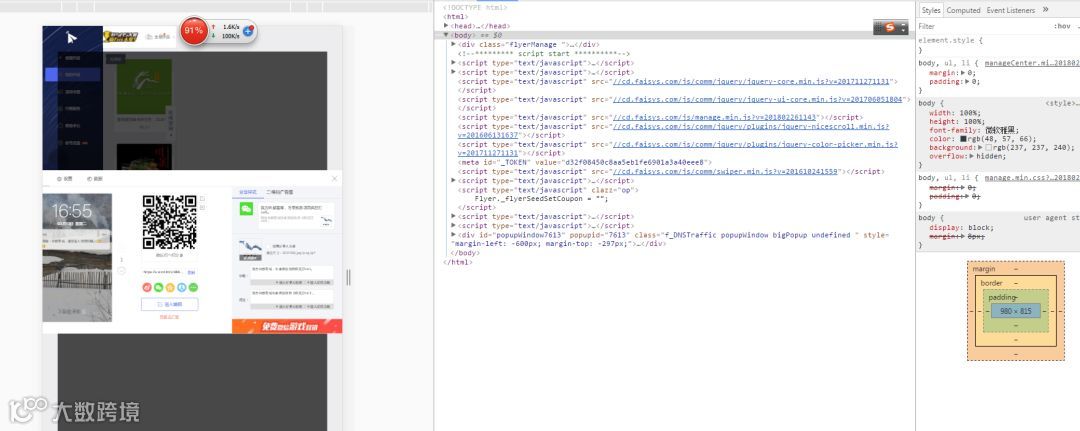Click the white arrow logo in sidebar

(72, 38)
